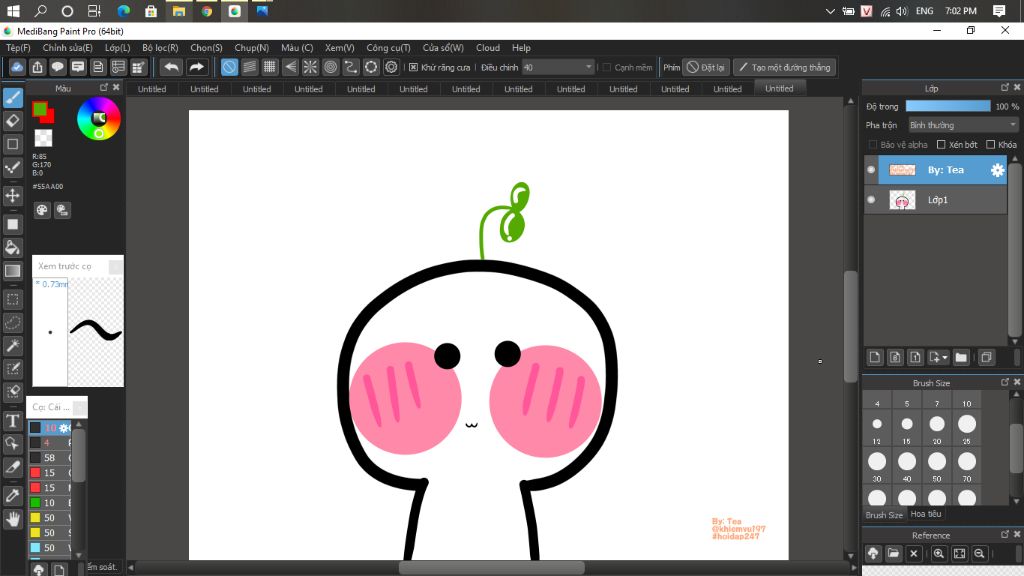Image resolution: width=1024 pixels, height=576 pixels.
Task: Show hidden system tray icons chevron
Action: coord(830,11)
